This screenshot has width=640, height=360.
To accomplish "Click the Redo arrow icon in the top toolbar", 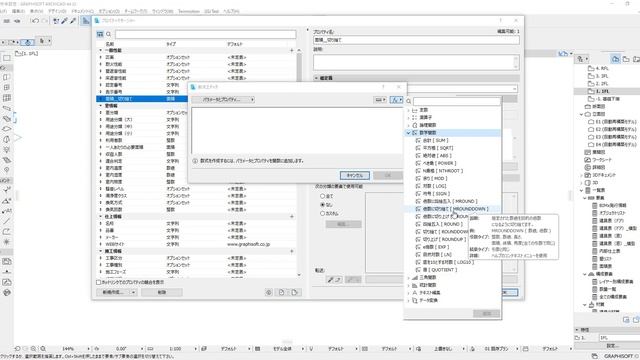I will coord(44,21).
